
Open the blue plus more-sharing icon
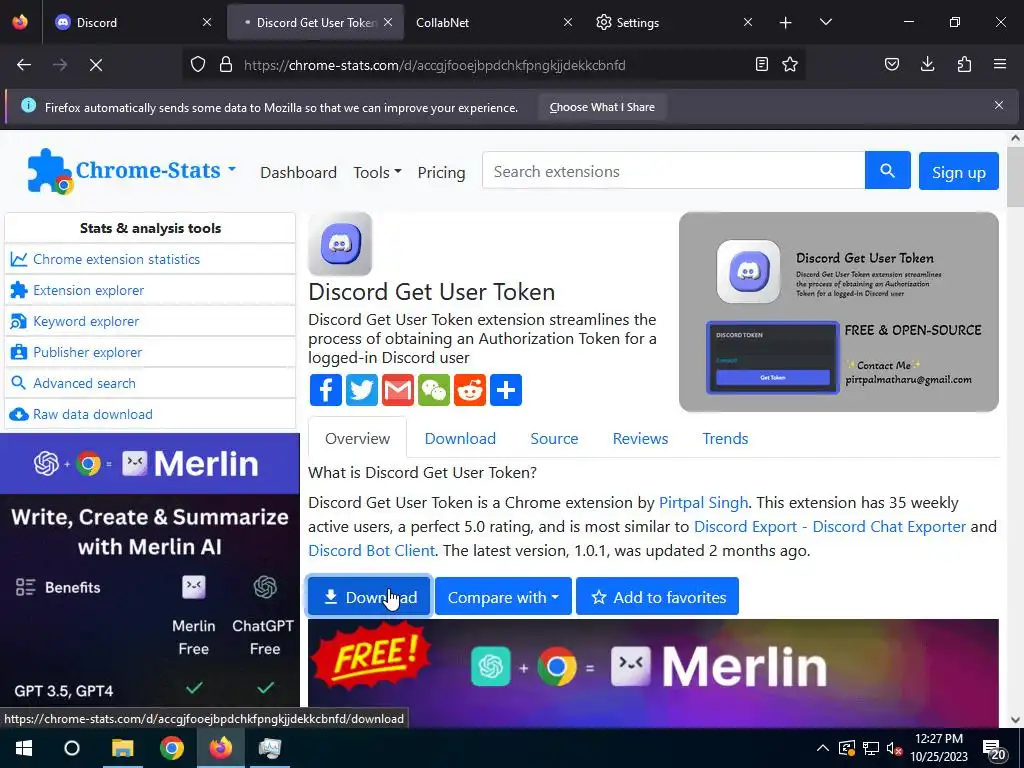[x=505, y=390]
